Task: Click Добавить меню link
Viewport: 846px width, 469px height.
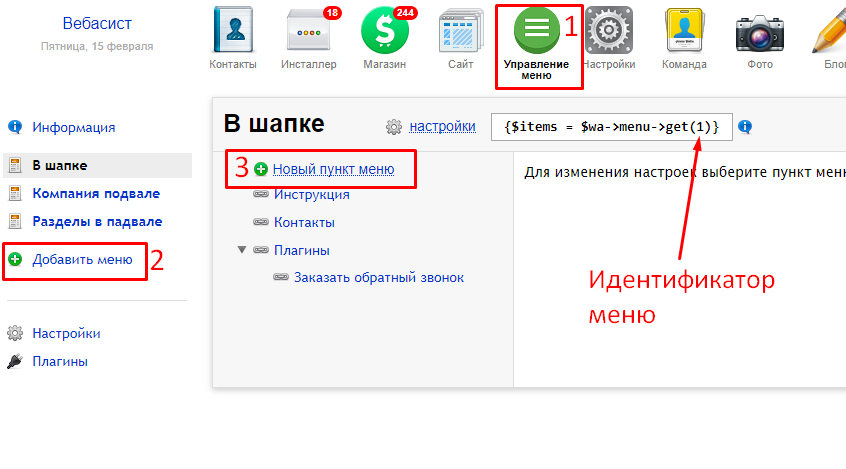Action: pos(82,260)
